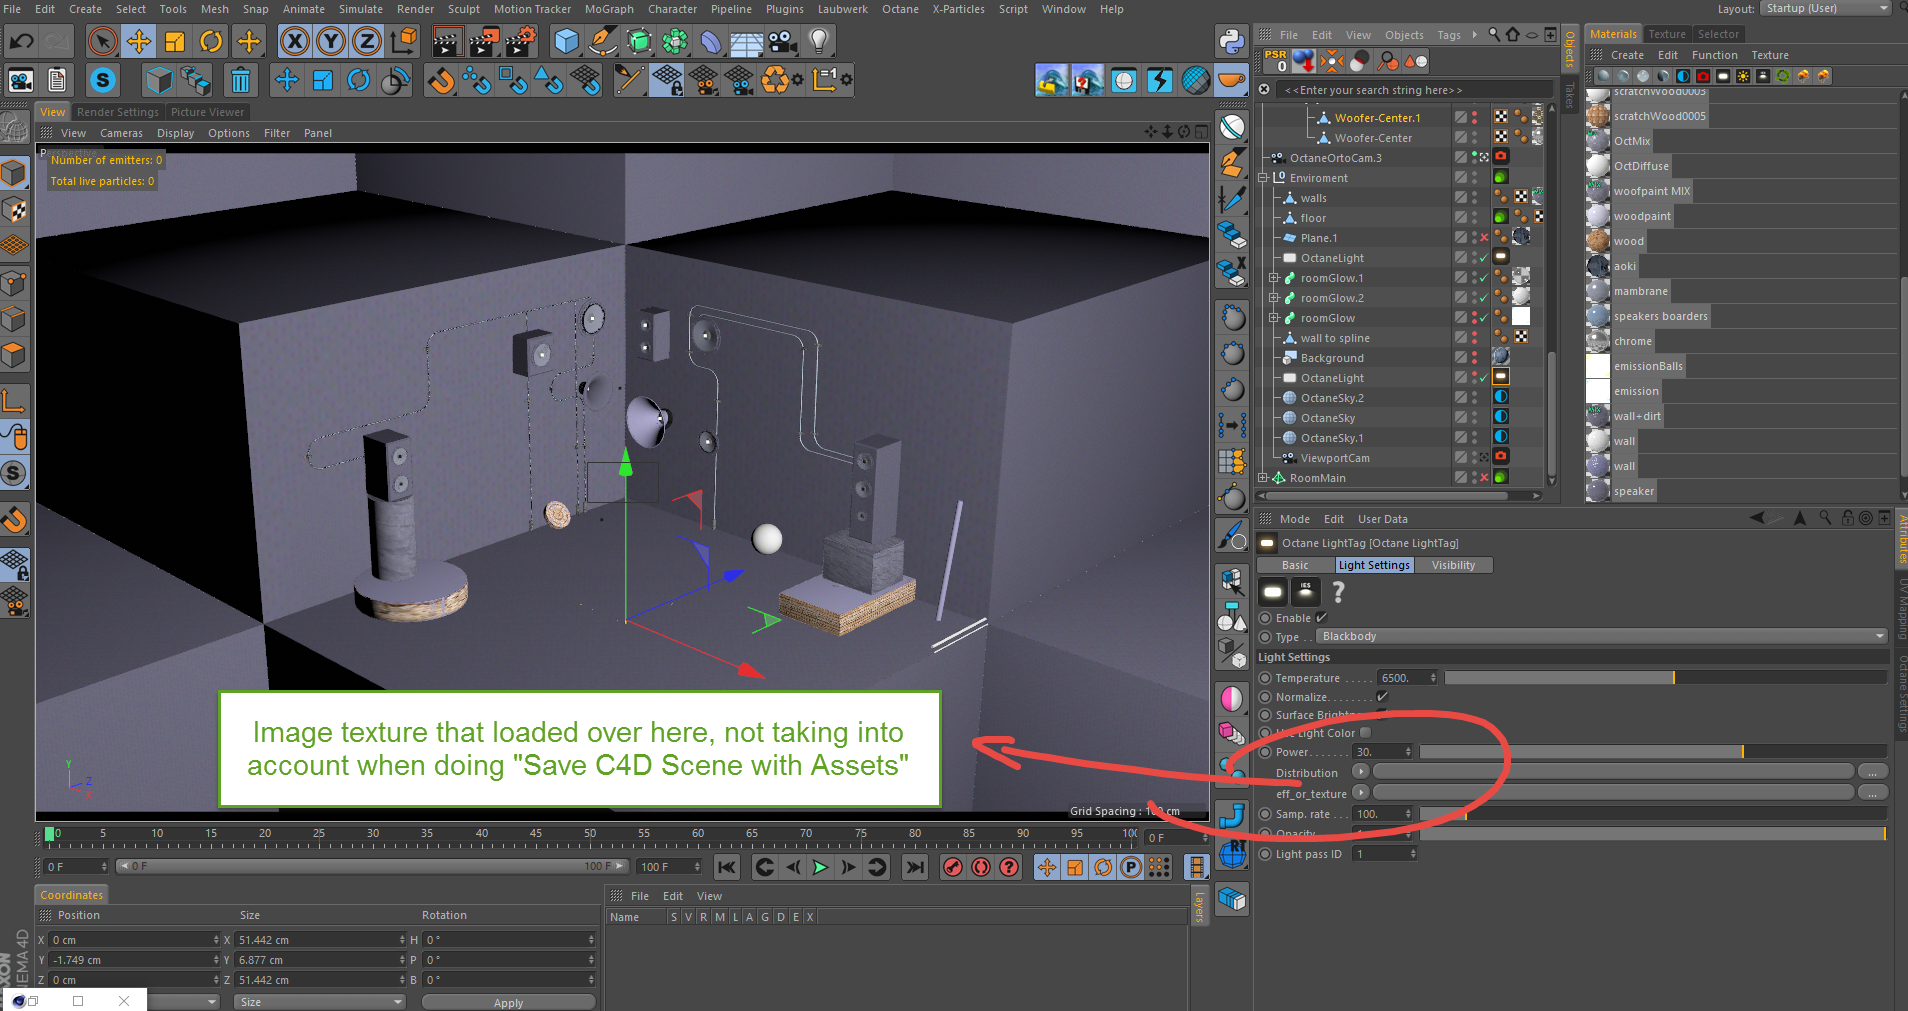The height and width of the screenshot is (1011, 1908).
Task: Click the eff_or_texture browse (...) button
Action: coord(1872,793)
